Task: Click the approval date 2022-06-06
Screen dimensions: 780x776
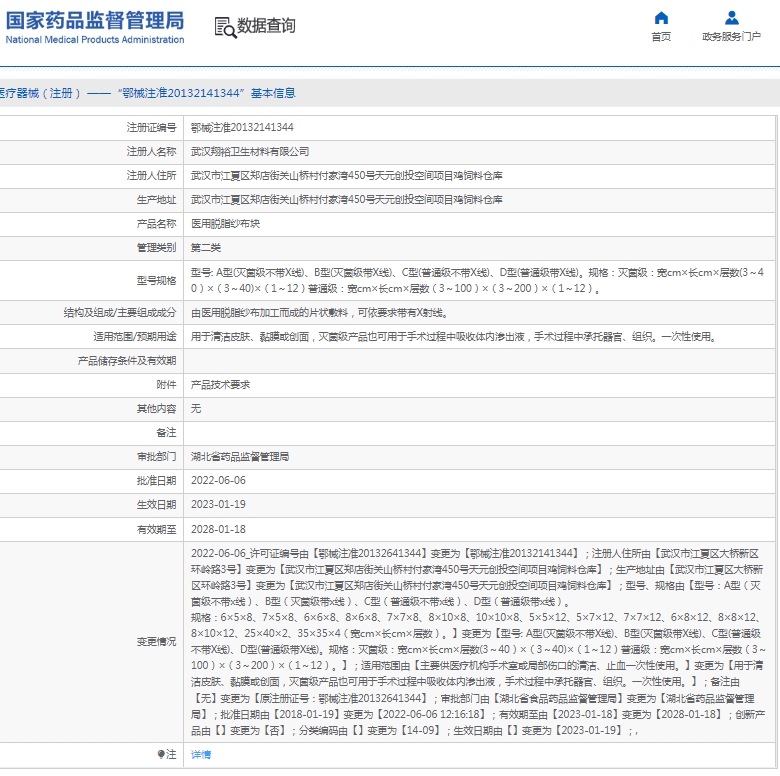Action: point(218,481)
